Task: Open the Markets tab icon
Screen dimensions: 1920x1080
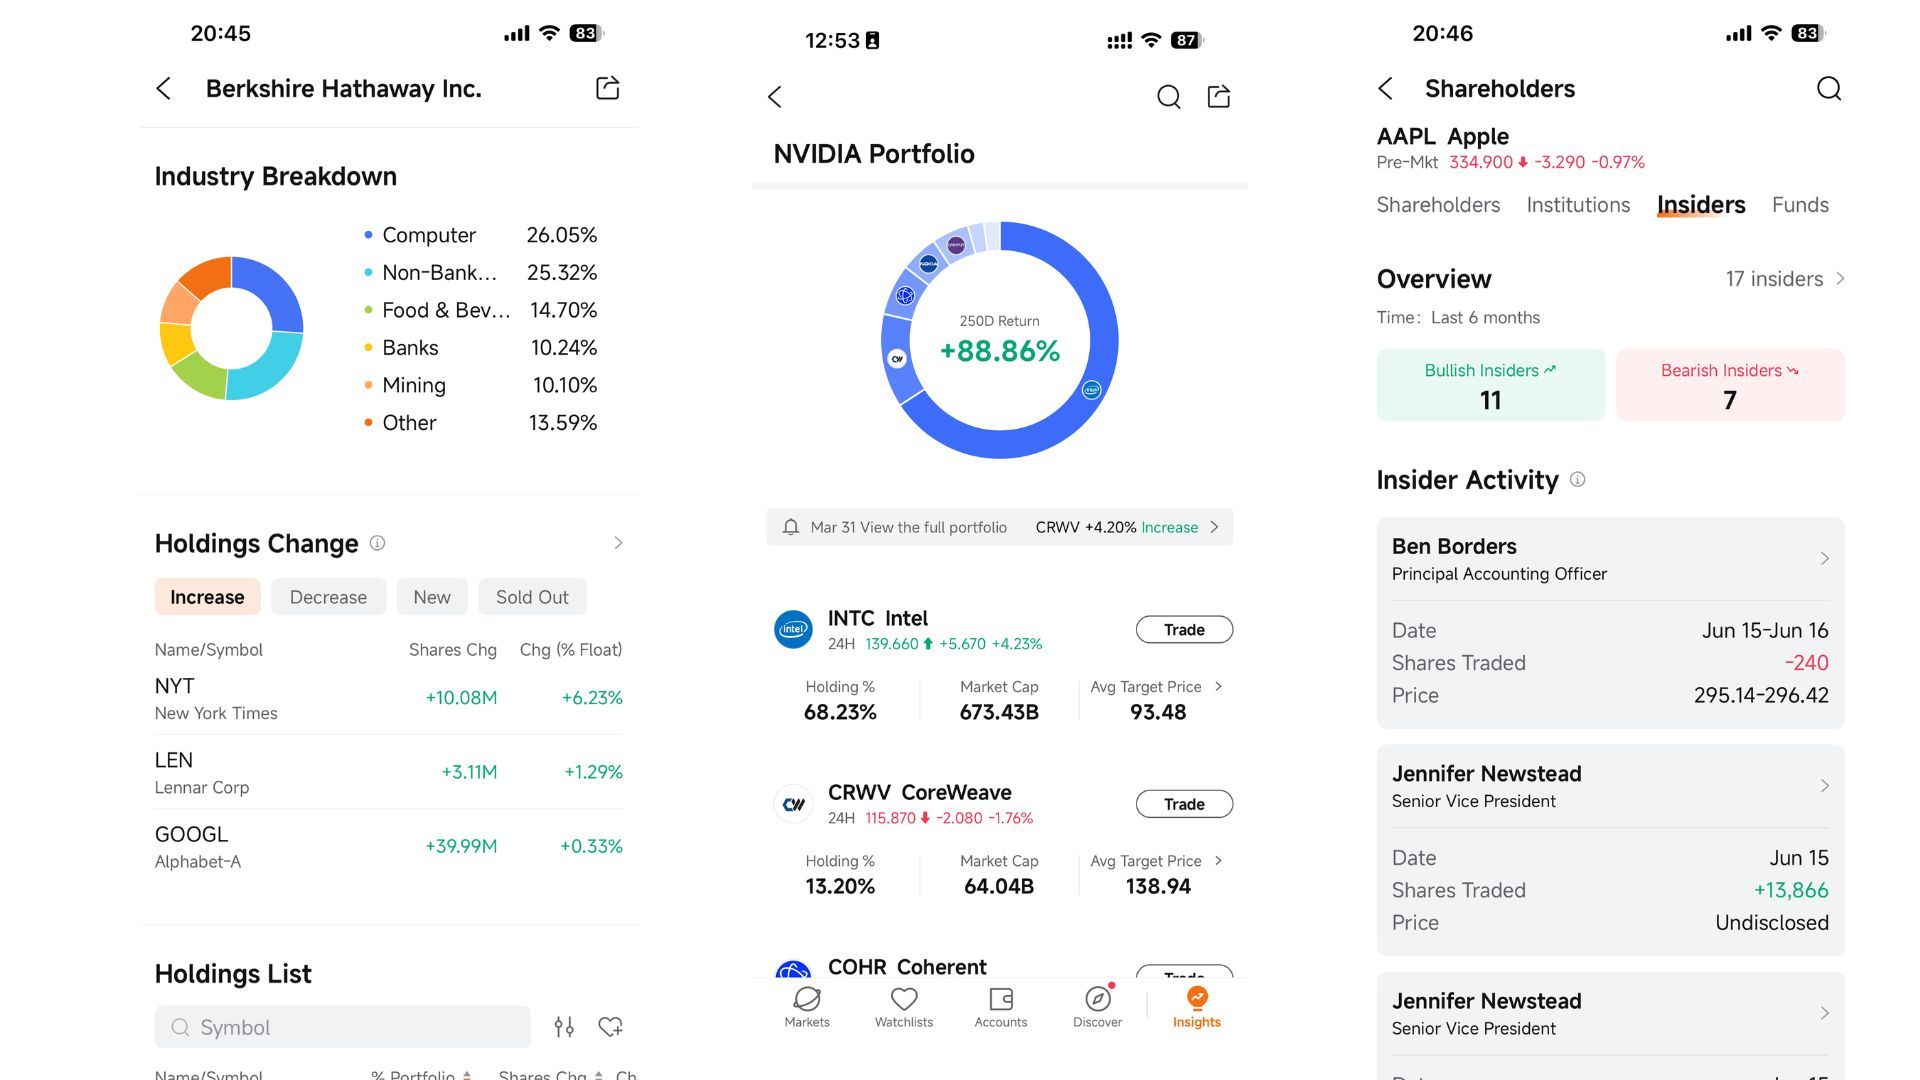Action: click(x=807, y=999)
